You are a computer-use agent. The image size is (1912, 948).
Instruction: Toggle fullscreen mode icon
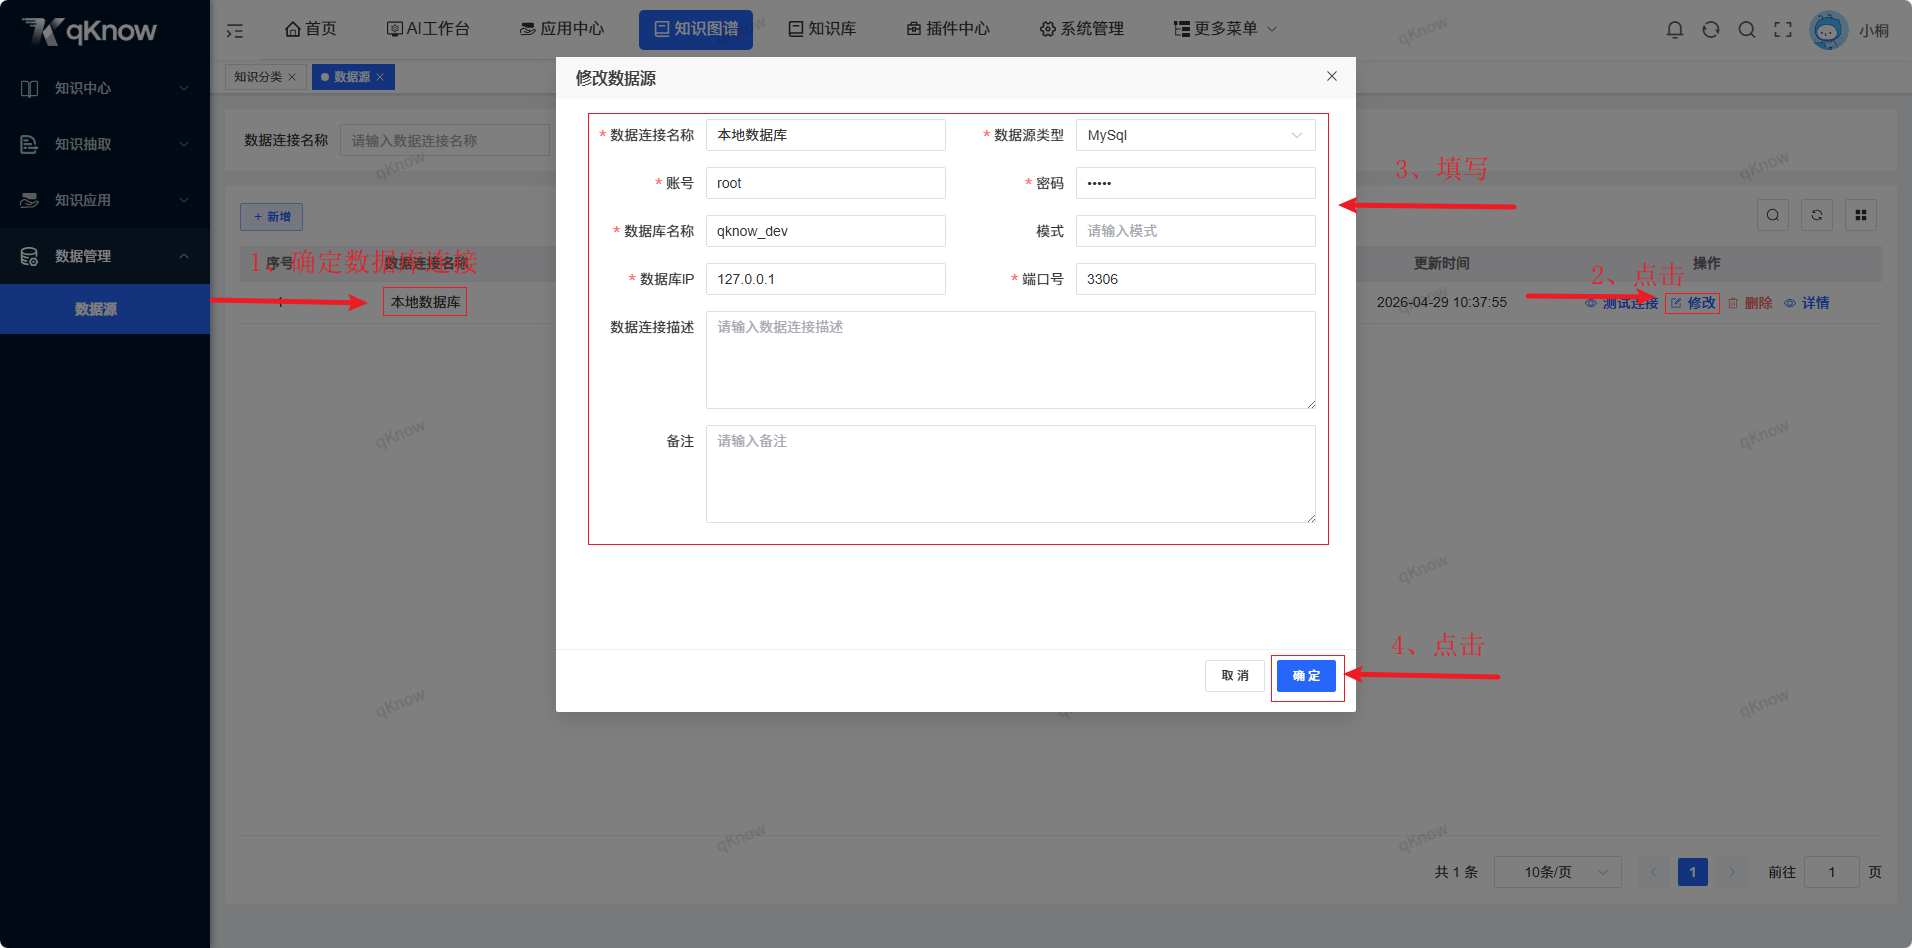pos(1783,30)
